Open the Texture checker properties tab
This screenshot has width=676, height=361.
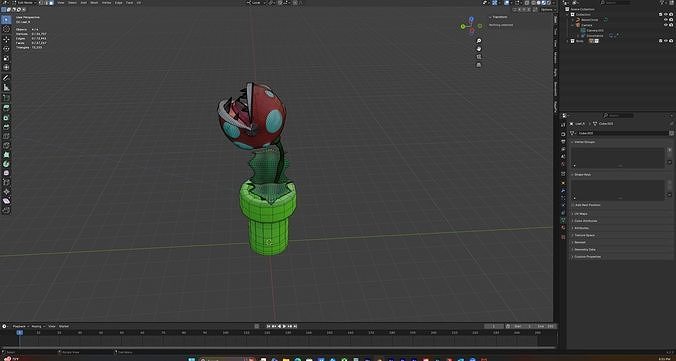pos(563,237)
